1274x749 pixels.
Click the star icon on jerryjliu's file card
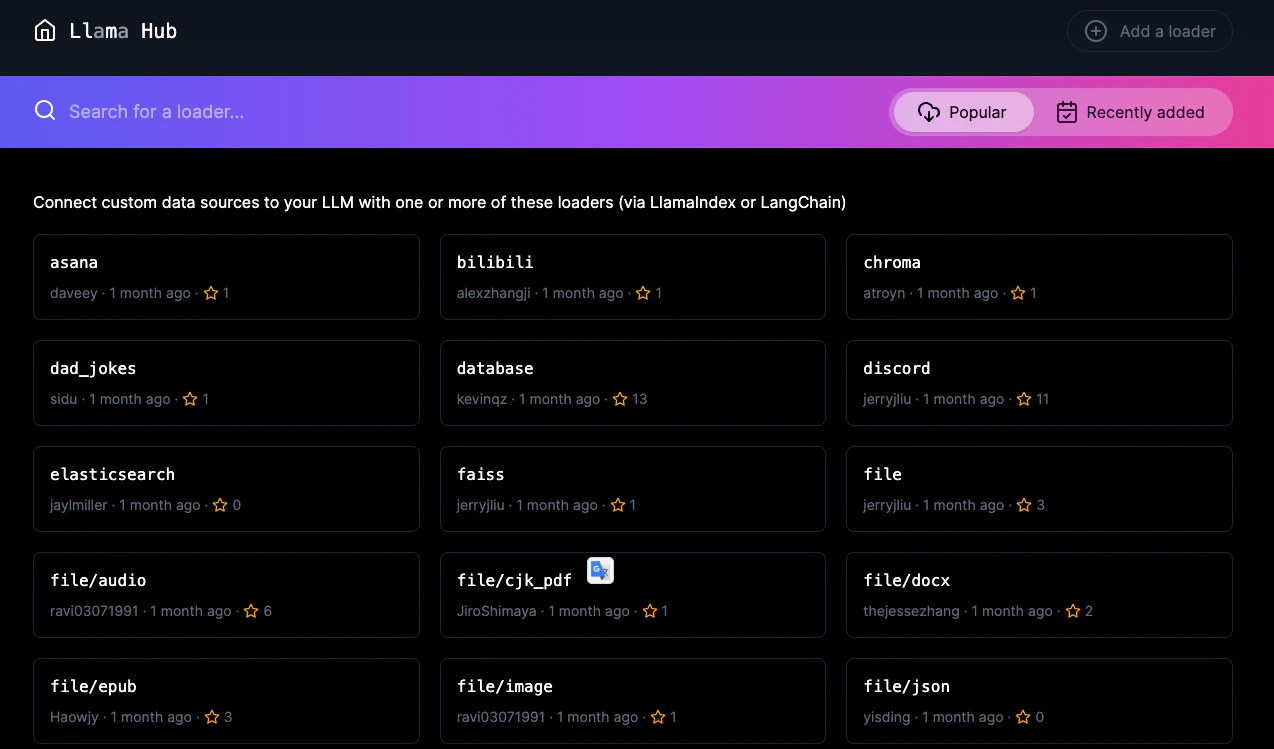click(x=1024, y=505)
